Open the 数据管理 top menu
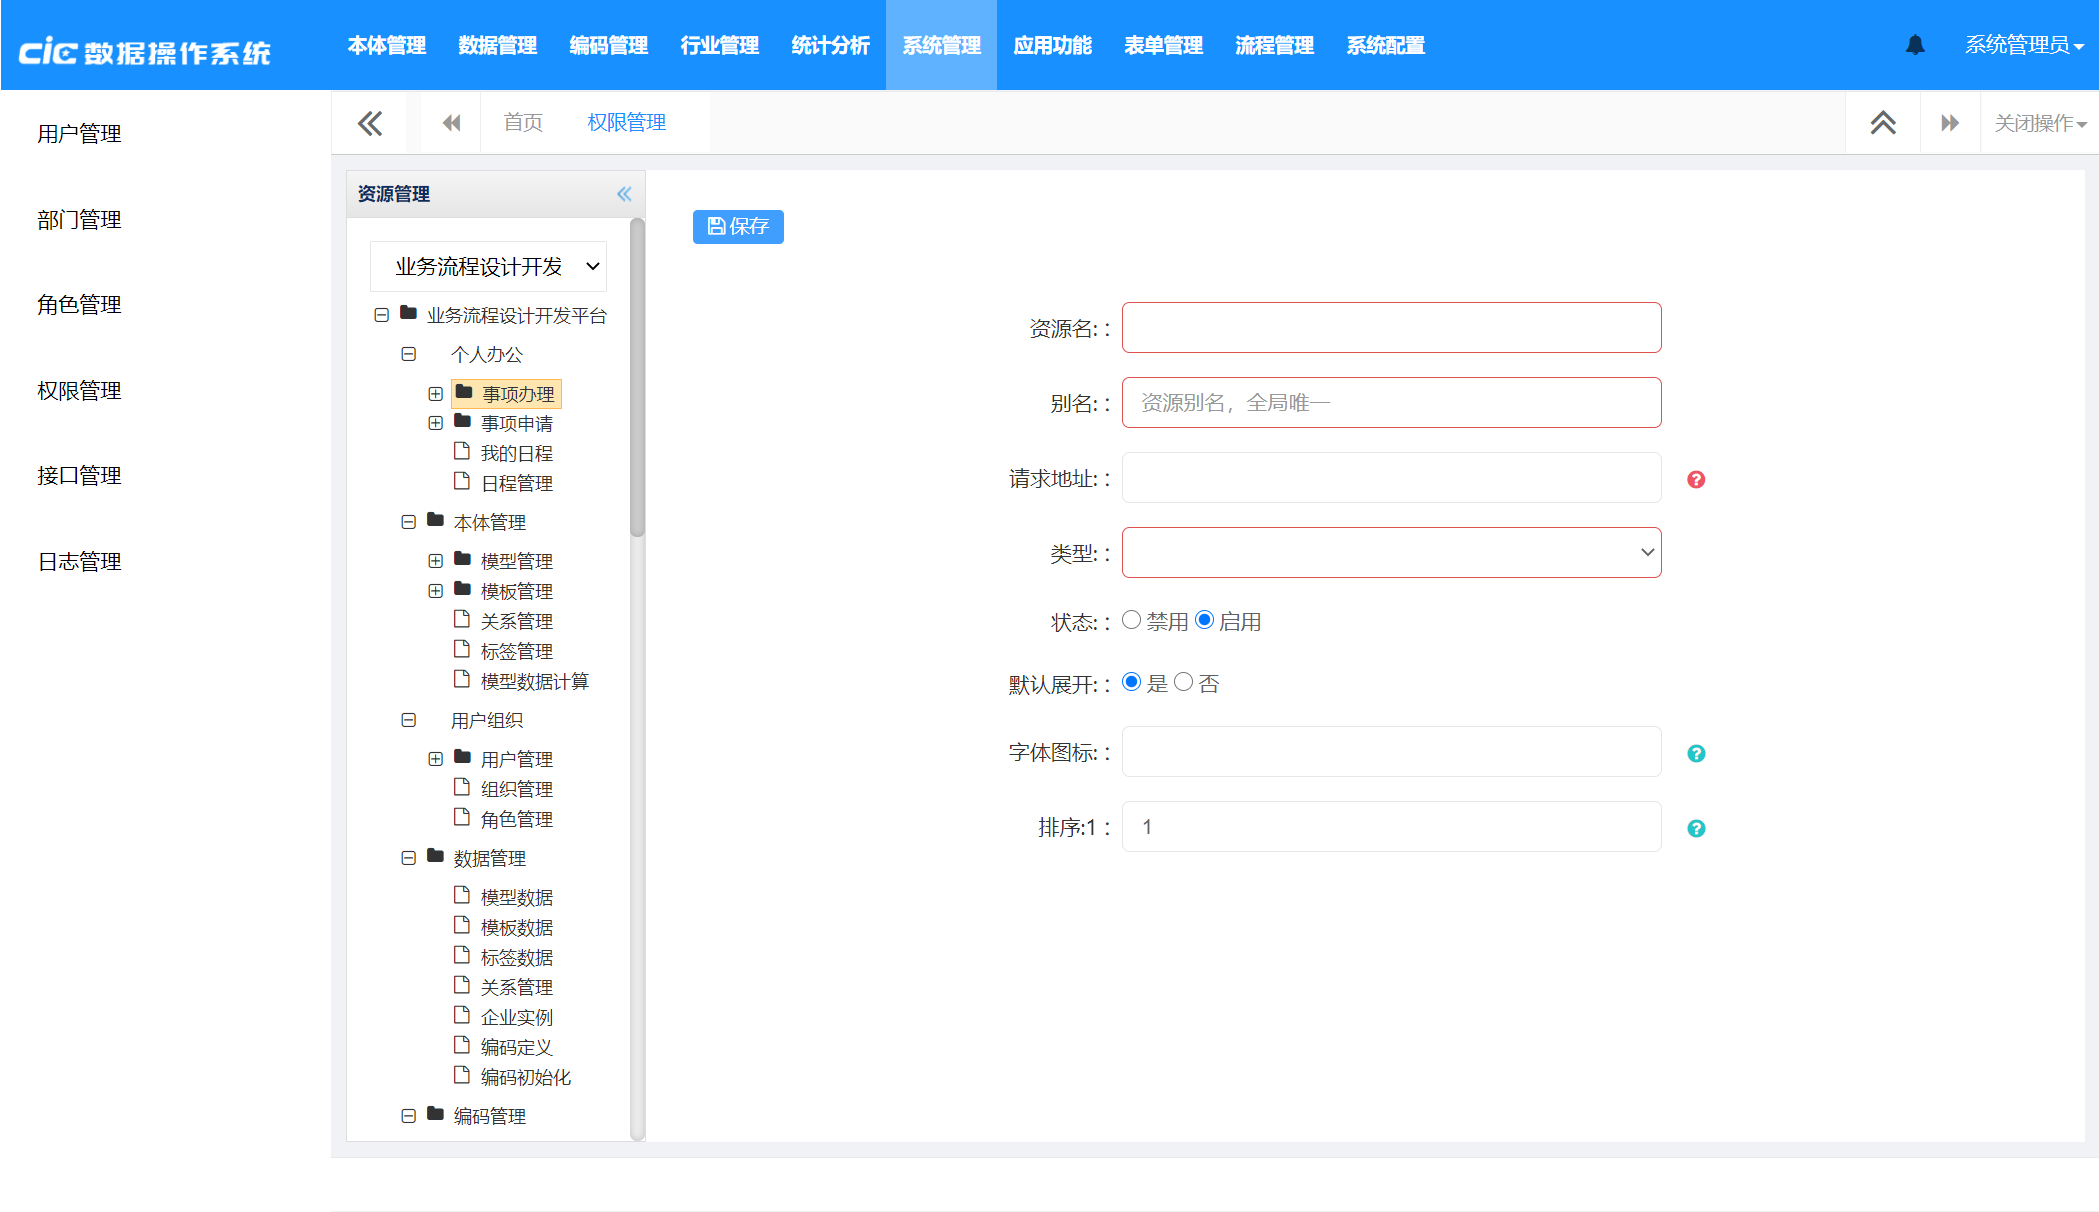2099x1212 pixels. (497, 46)
